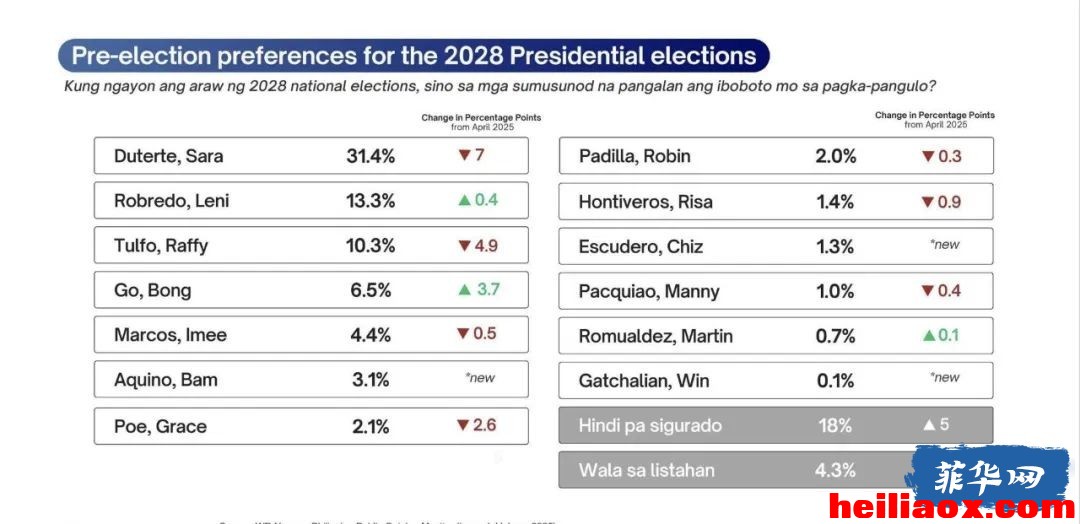Click the Pre-election preferences title banner

414,56
